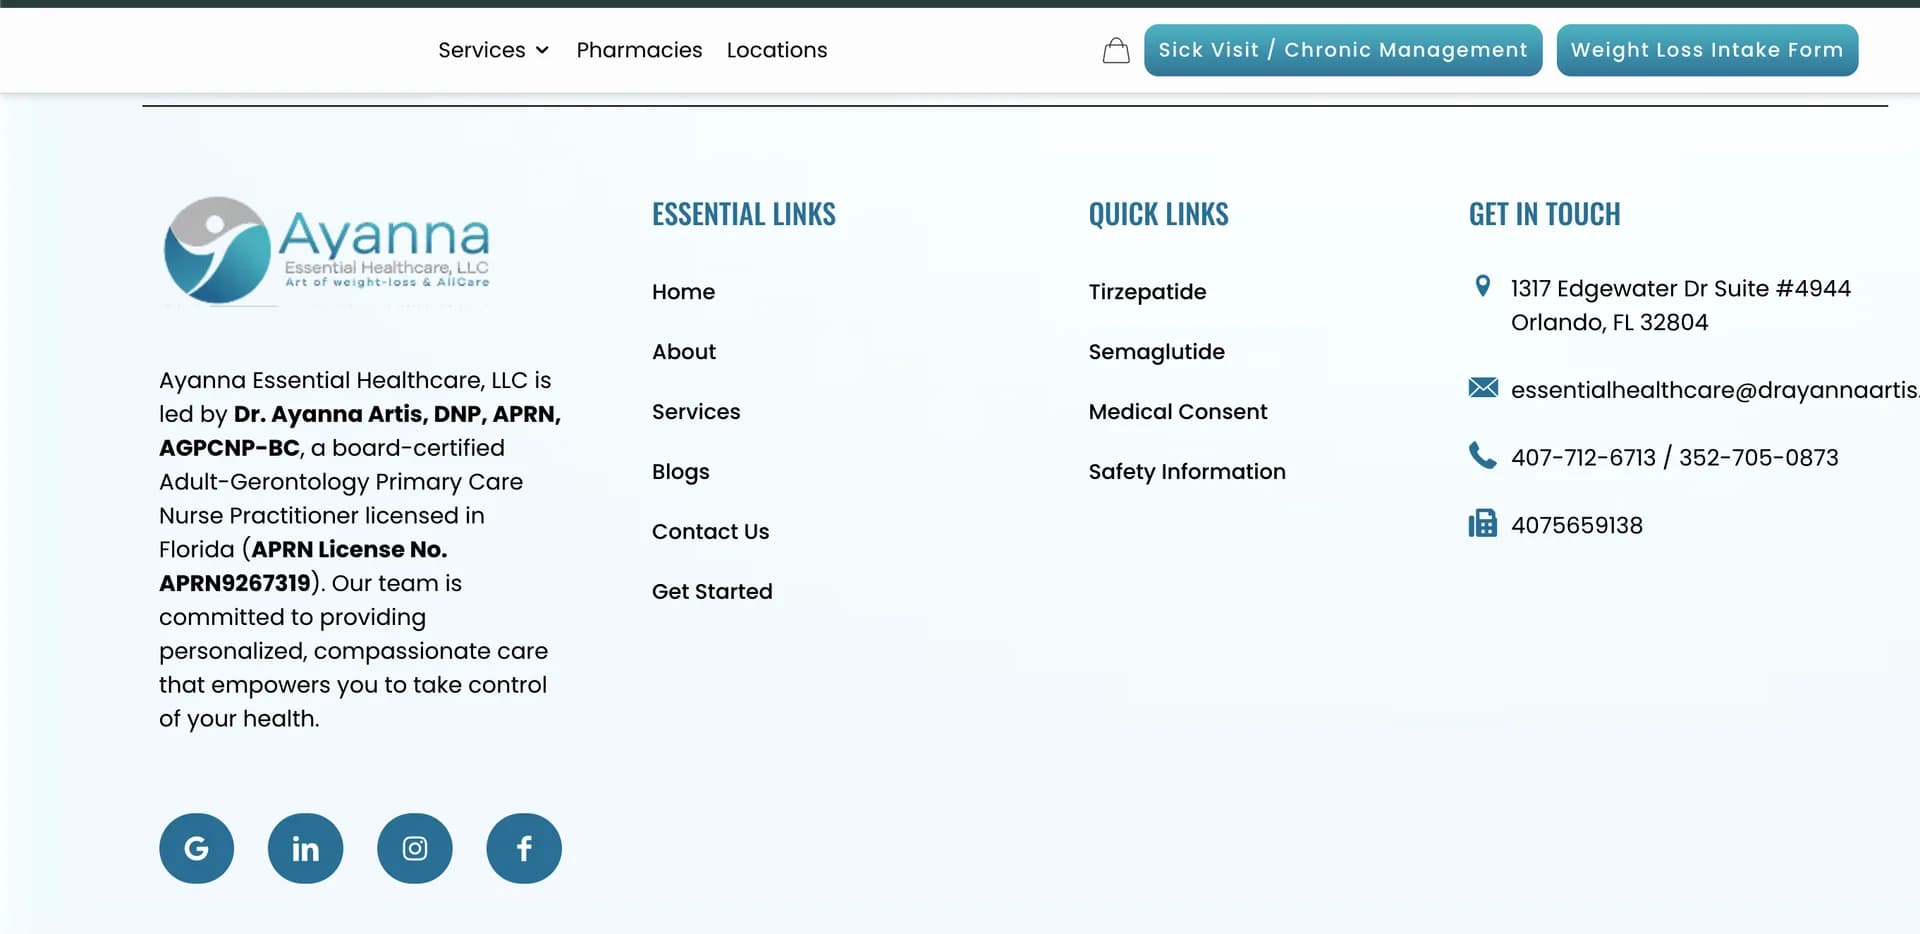This screenshot has width=1920, height=934.
Task: View the Safety Information link
Action: (x=1187, y=472)
